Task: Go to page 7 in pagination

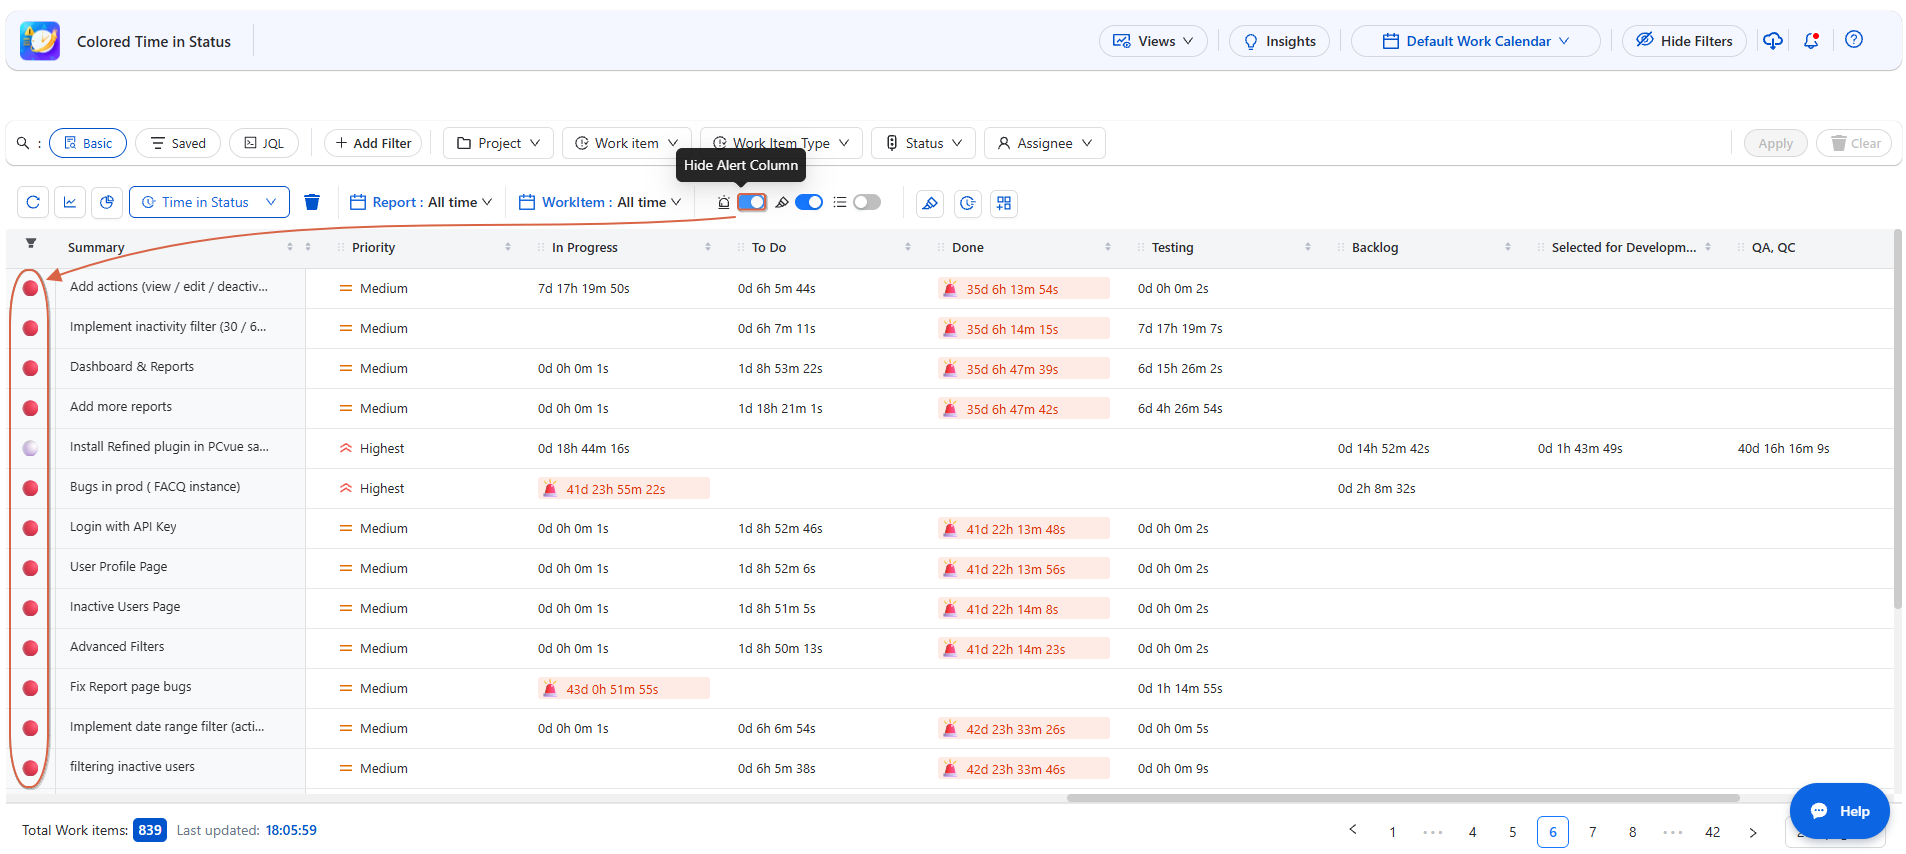Action: click(x=1593, y=832)
